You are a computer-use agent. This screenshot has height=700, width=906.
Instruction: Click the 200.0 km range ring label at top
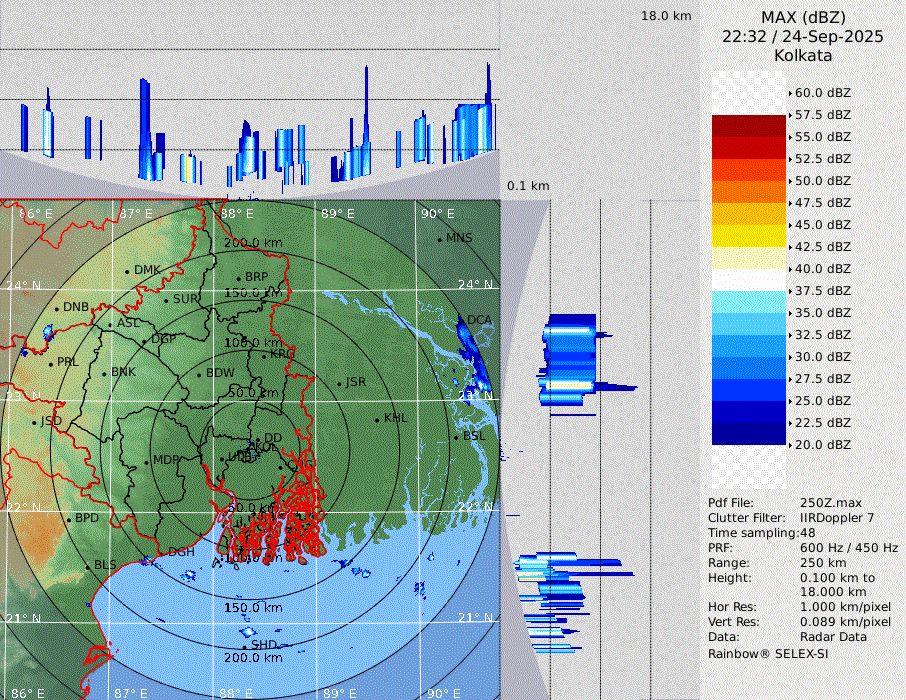(x=253, y=243)
